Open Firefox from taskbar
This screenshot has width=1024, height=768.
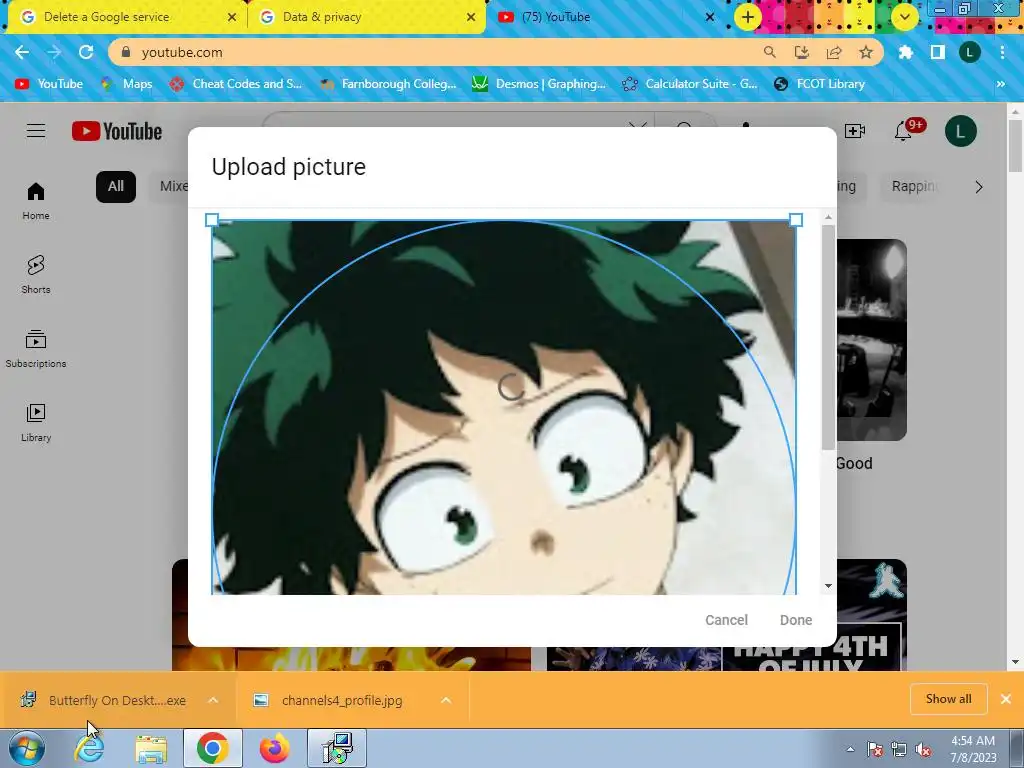click(x=274, y=748)
